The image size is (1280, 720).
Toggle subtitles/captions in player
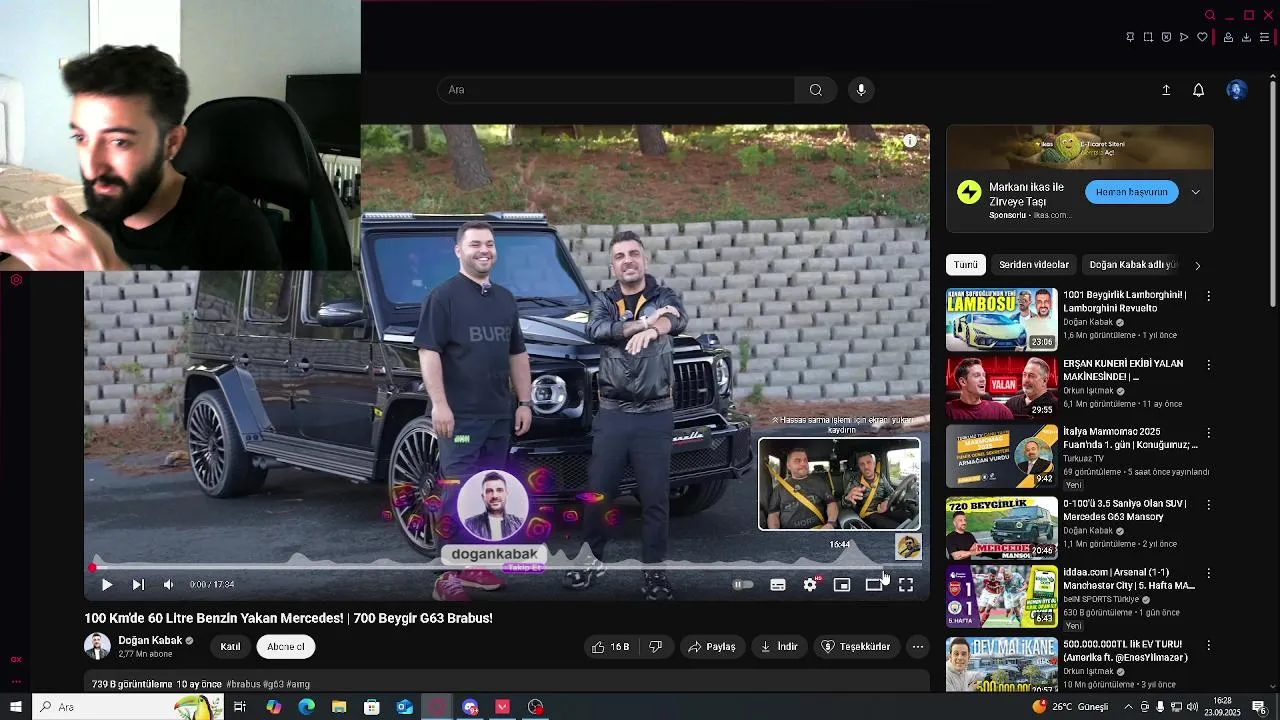(x=777, y=585)
